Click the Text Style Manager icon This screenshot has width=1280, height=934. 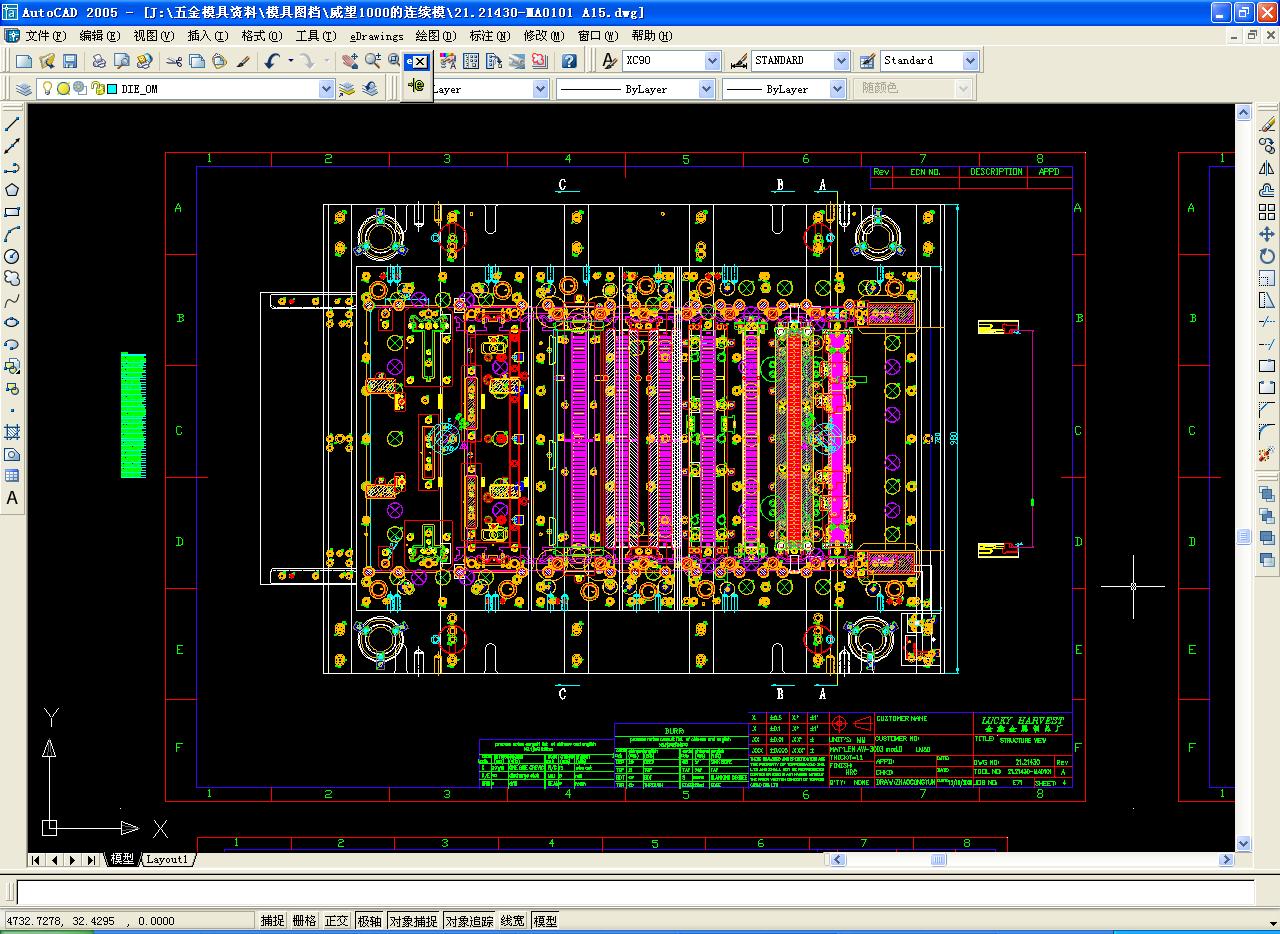pyautogui.click(x=609, y=61)
